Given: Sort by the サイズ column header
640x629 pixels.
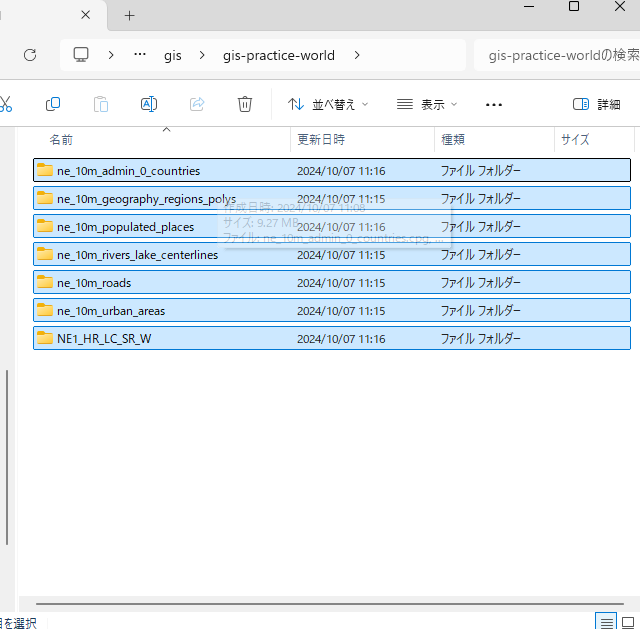Looking at the screenshot, I should [x=594, y=140].
